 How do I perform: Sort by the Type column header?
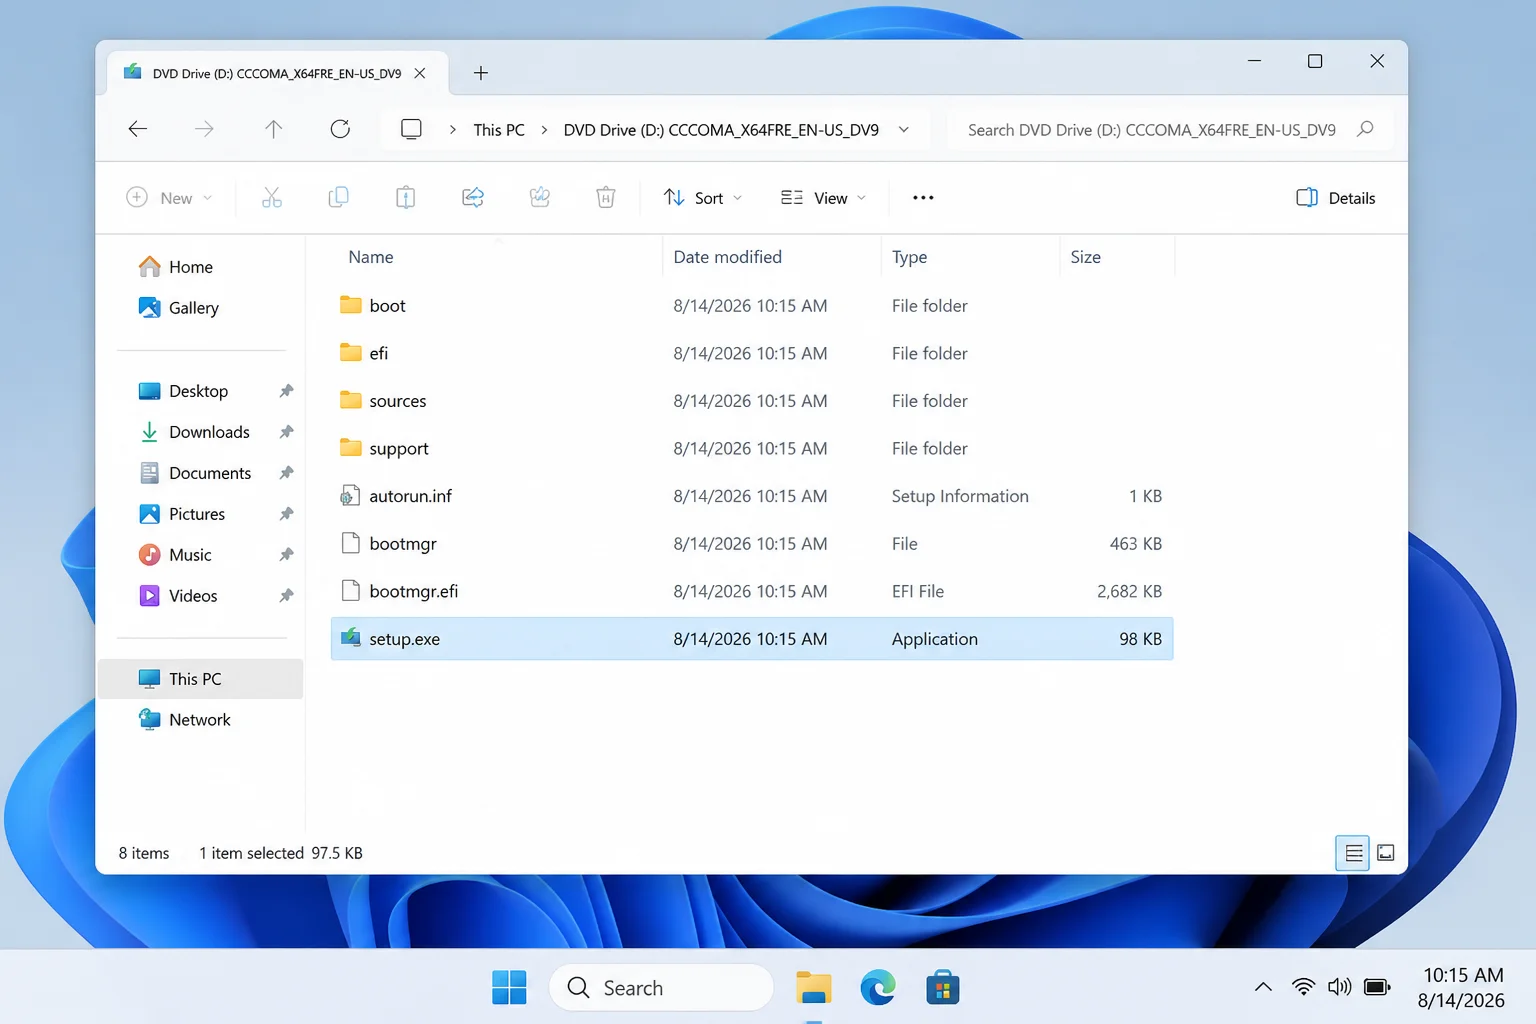[910, 257]
